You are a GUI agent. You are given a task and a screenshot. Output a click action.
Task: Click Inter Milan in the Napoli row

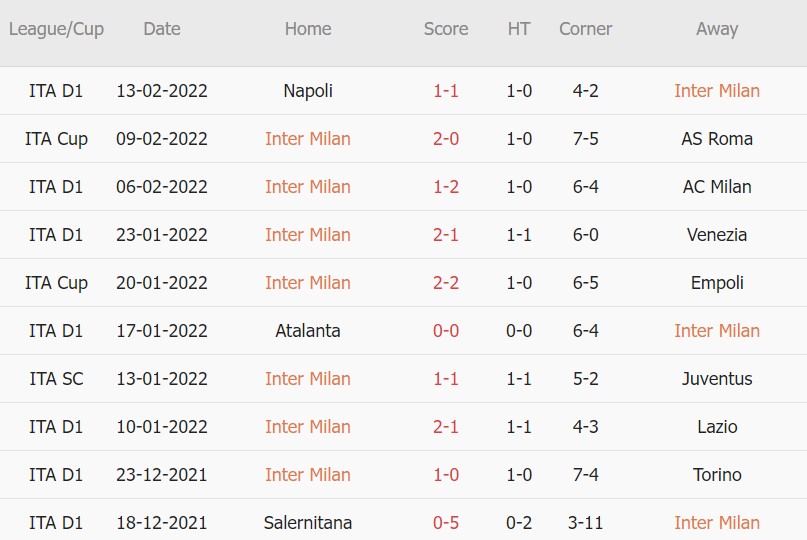[717, 91]
